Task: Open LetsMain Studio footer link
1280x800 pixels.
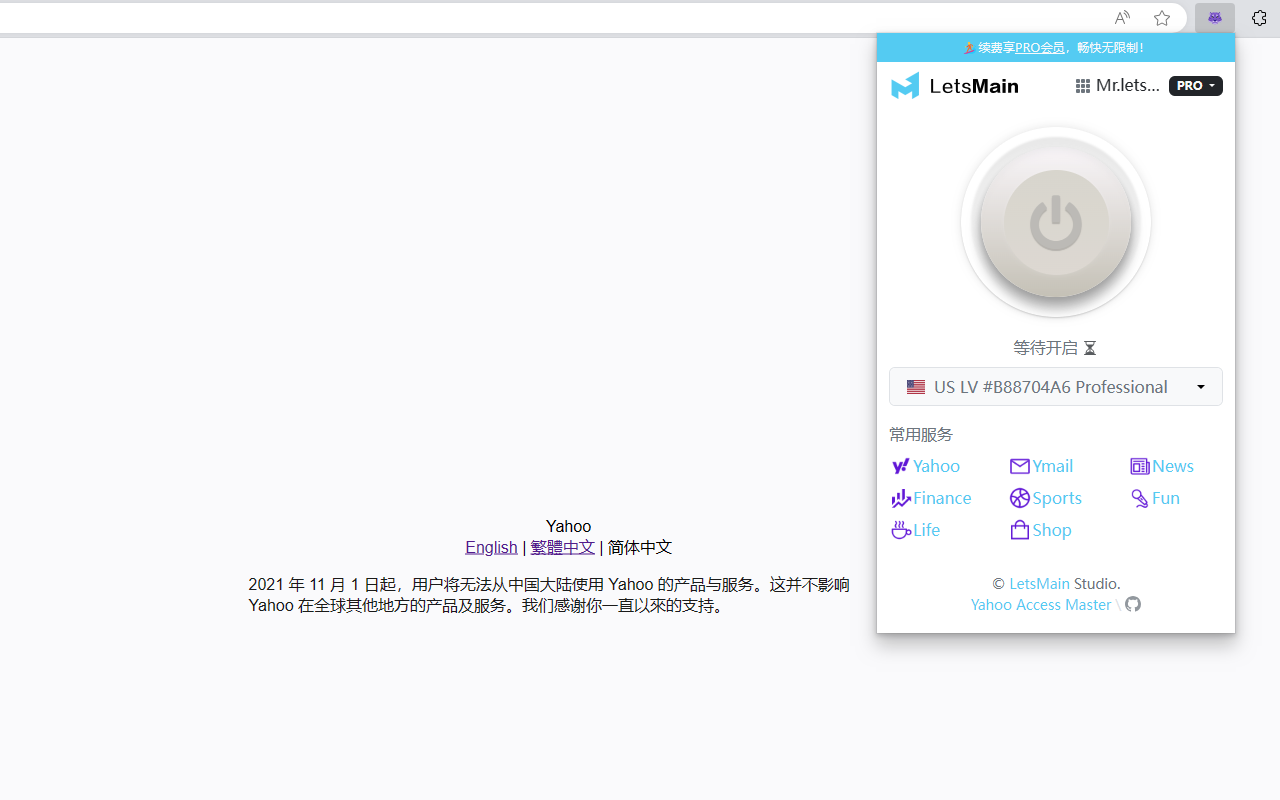Action: point(1039,583)
